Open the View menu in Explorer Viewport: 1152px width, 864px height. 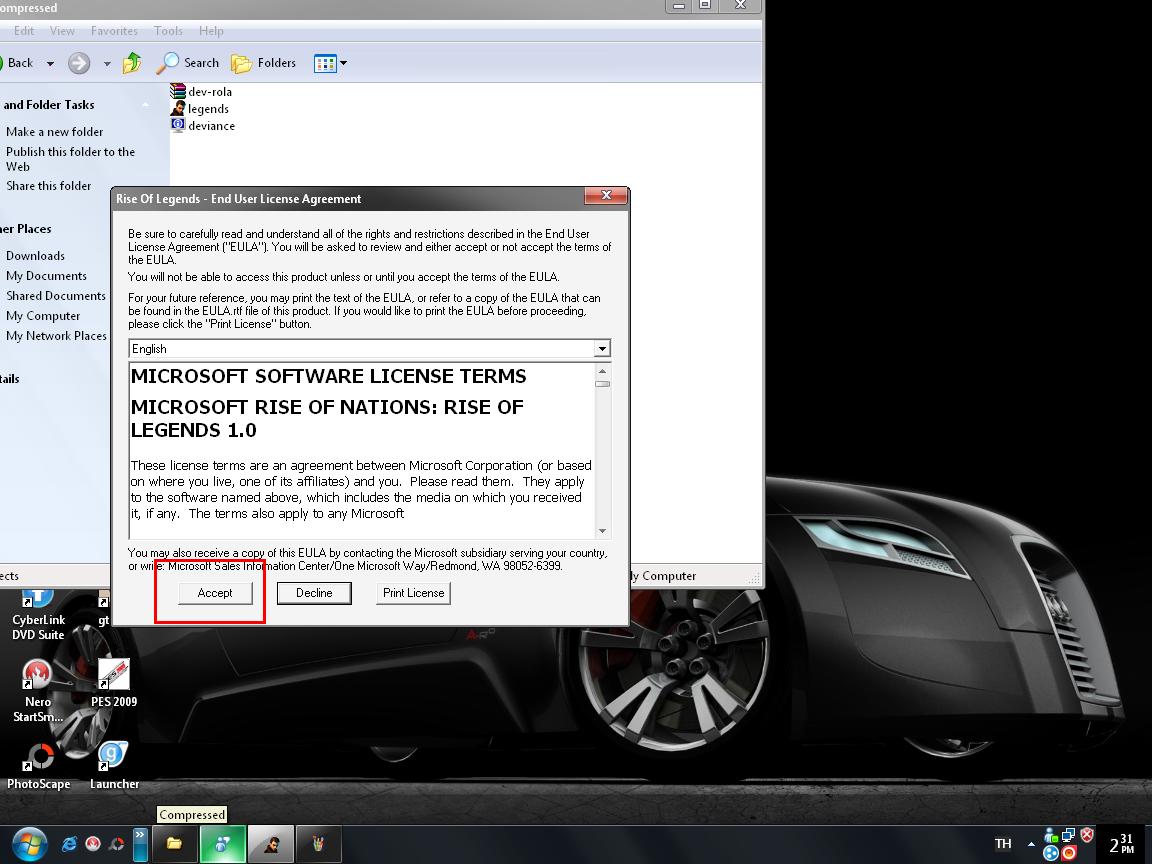(x=62, y=31)
